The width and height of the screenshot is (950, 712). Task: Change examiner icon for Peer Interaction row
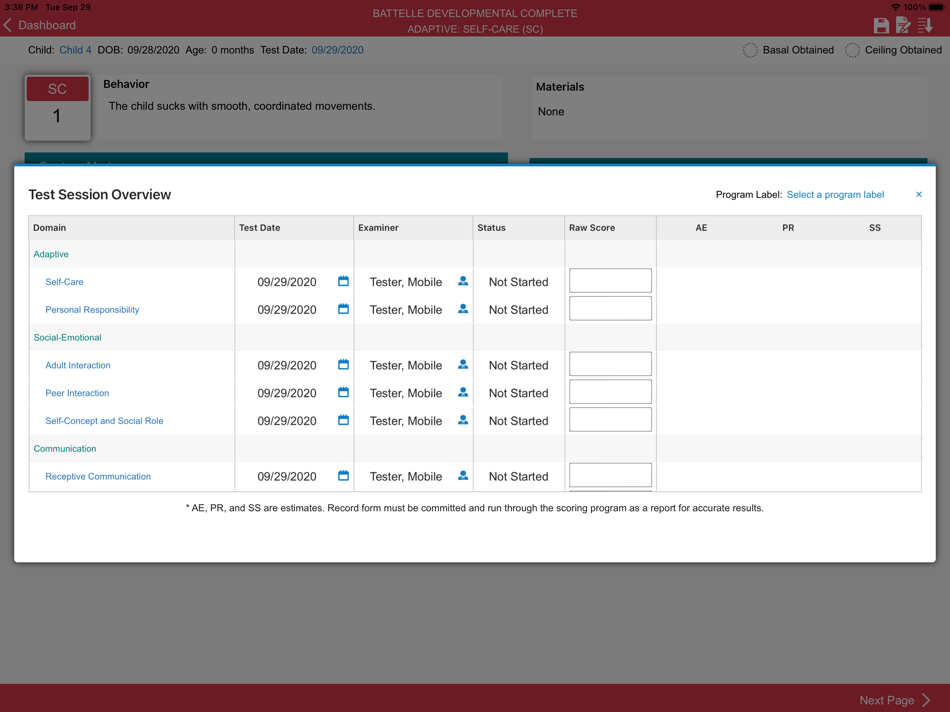pos(463,393)
